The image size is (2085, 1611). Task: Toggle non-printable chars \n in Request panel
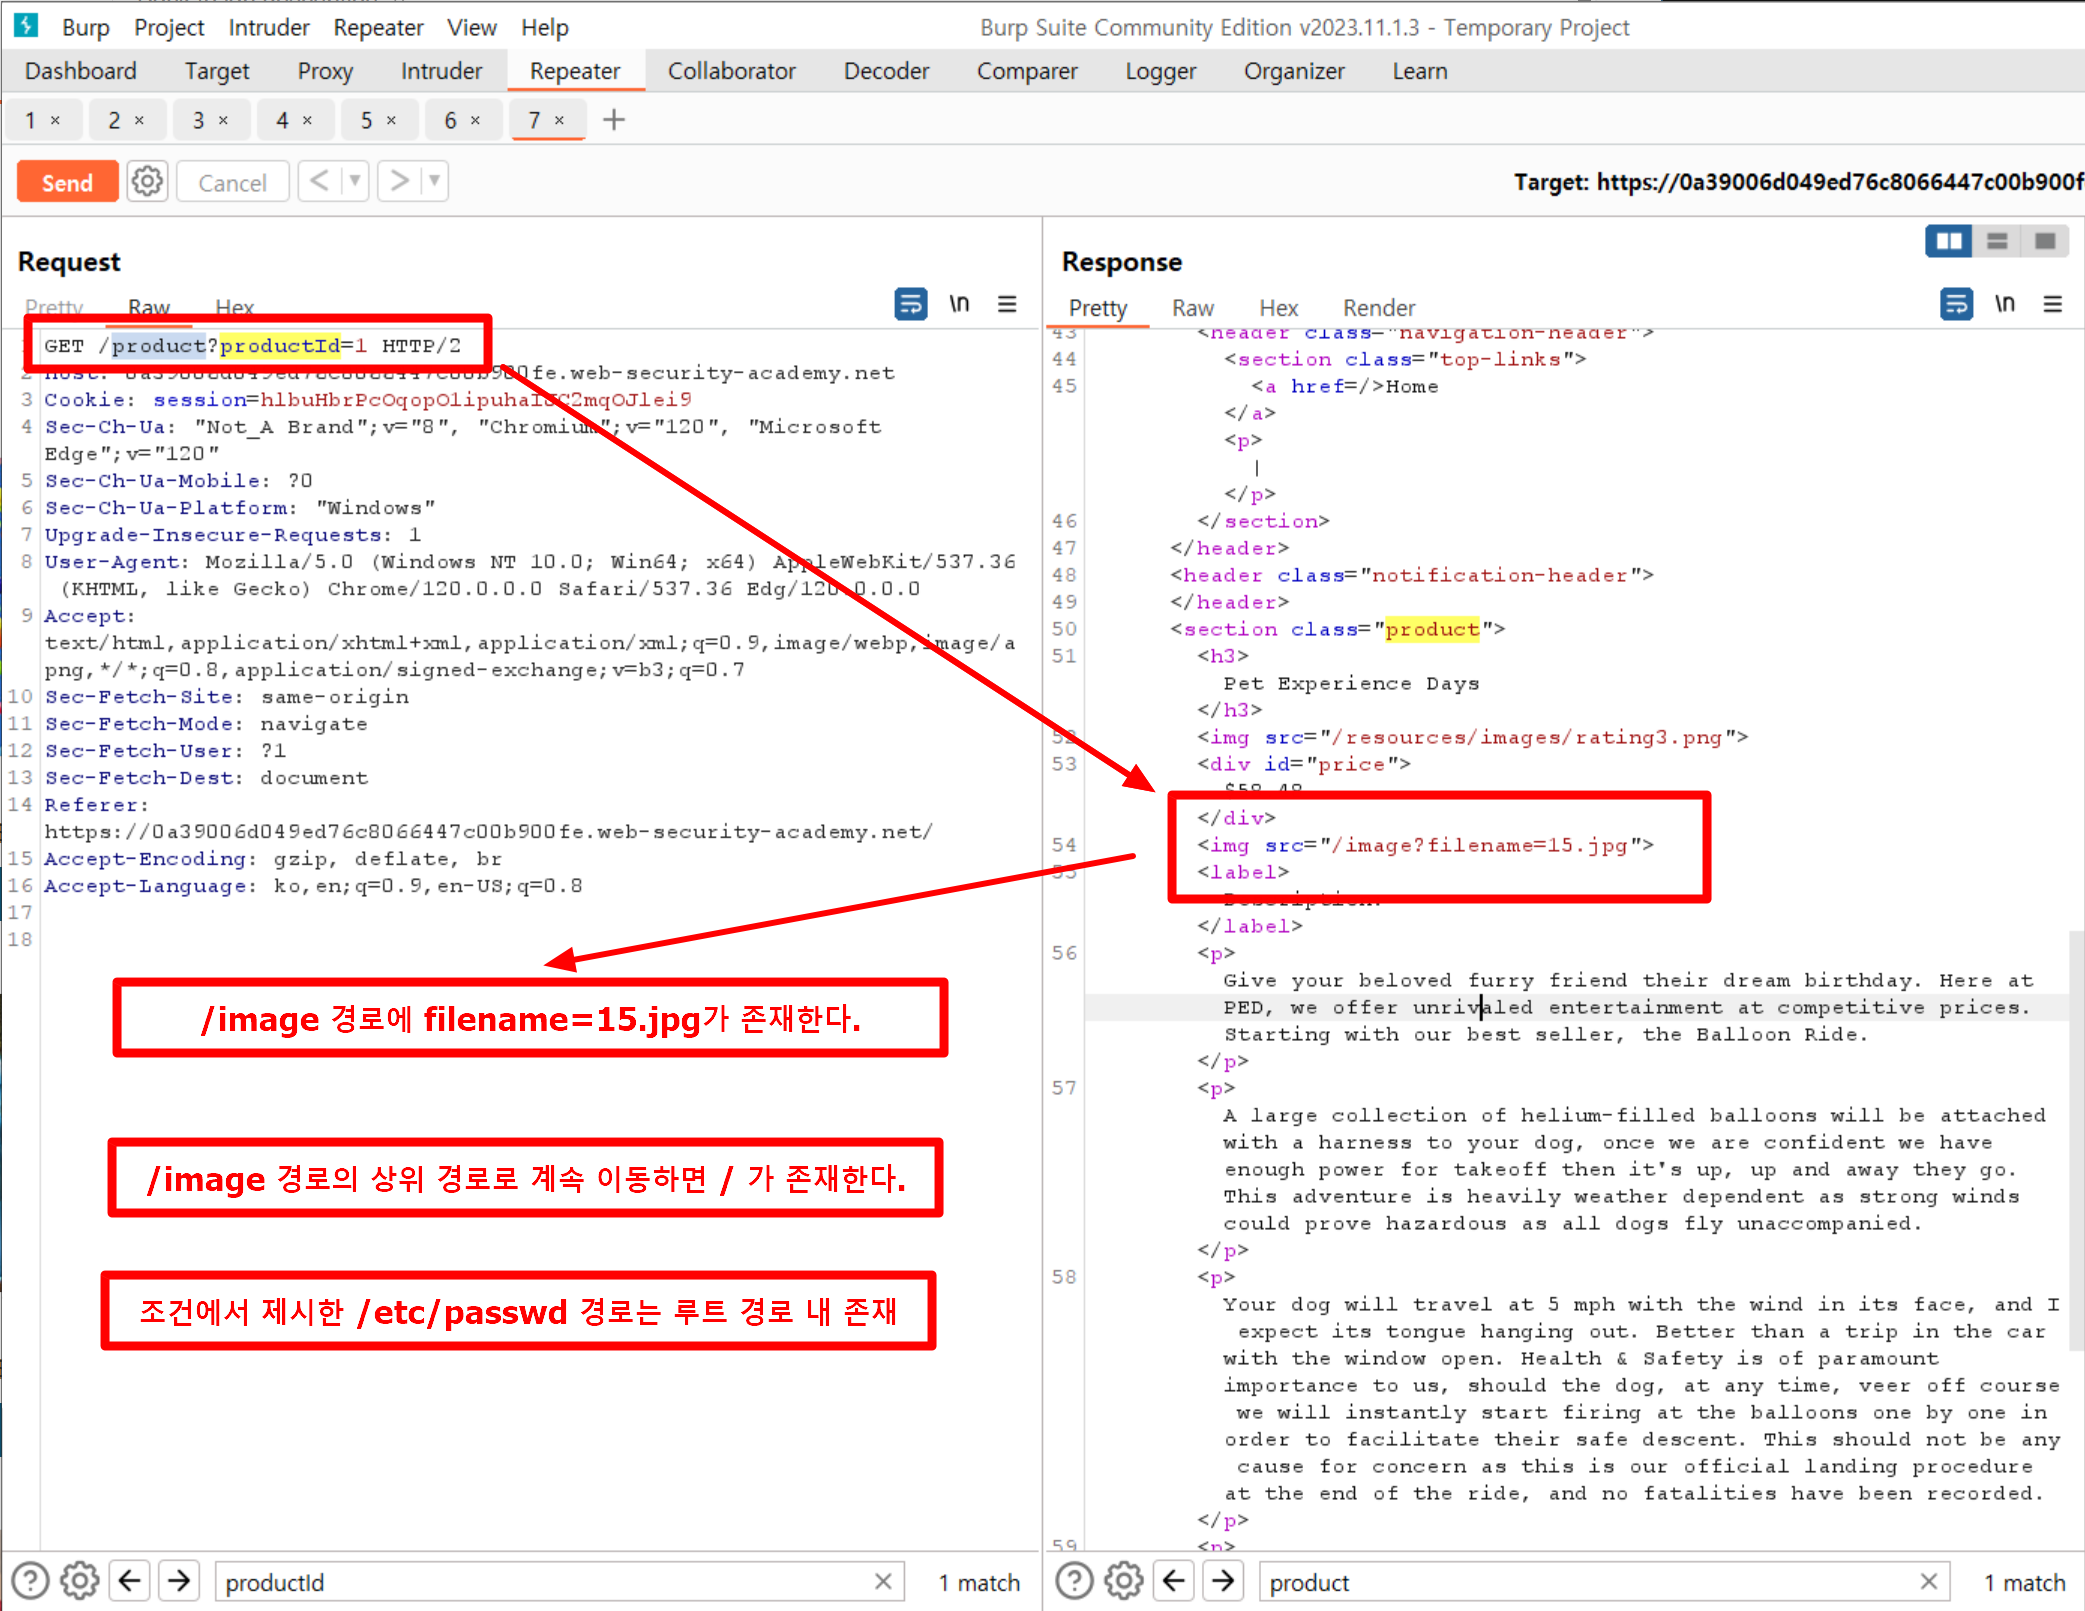[x=959, y=304]
